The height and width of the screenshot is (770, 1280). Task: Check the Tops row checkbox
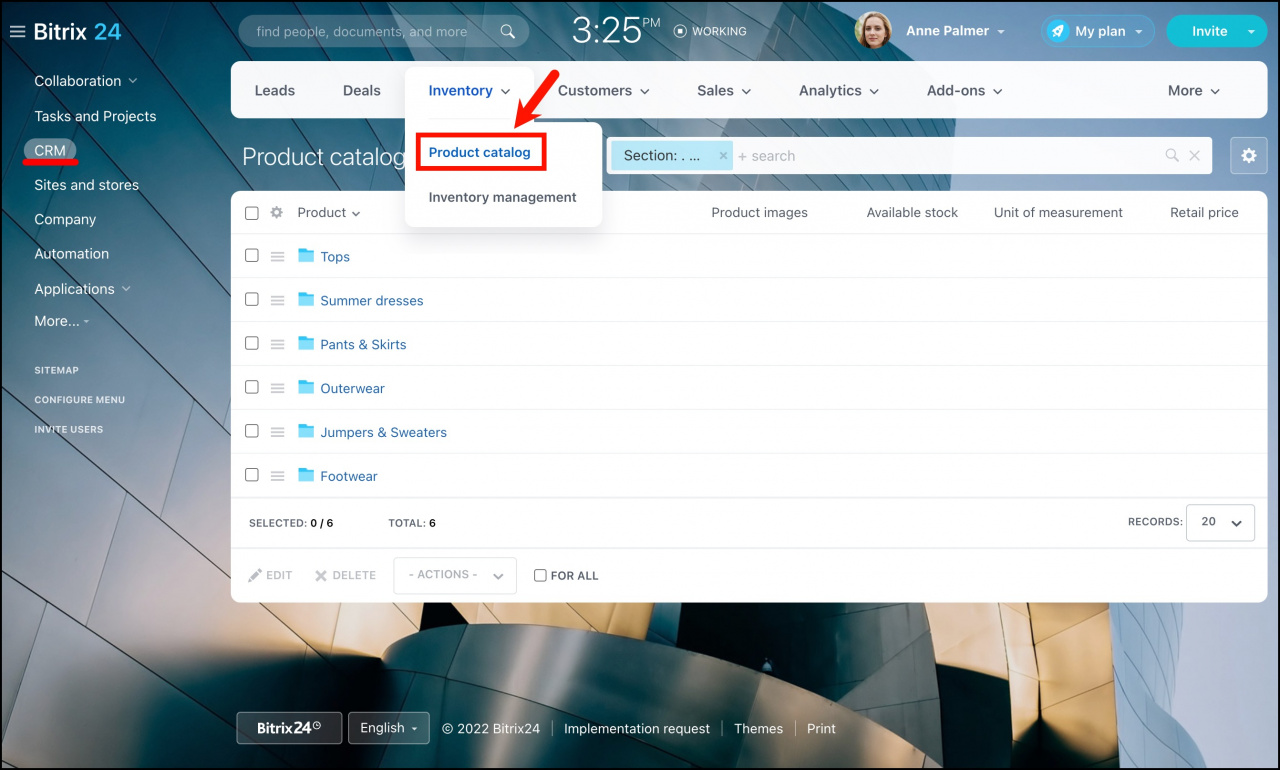252,256
